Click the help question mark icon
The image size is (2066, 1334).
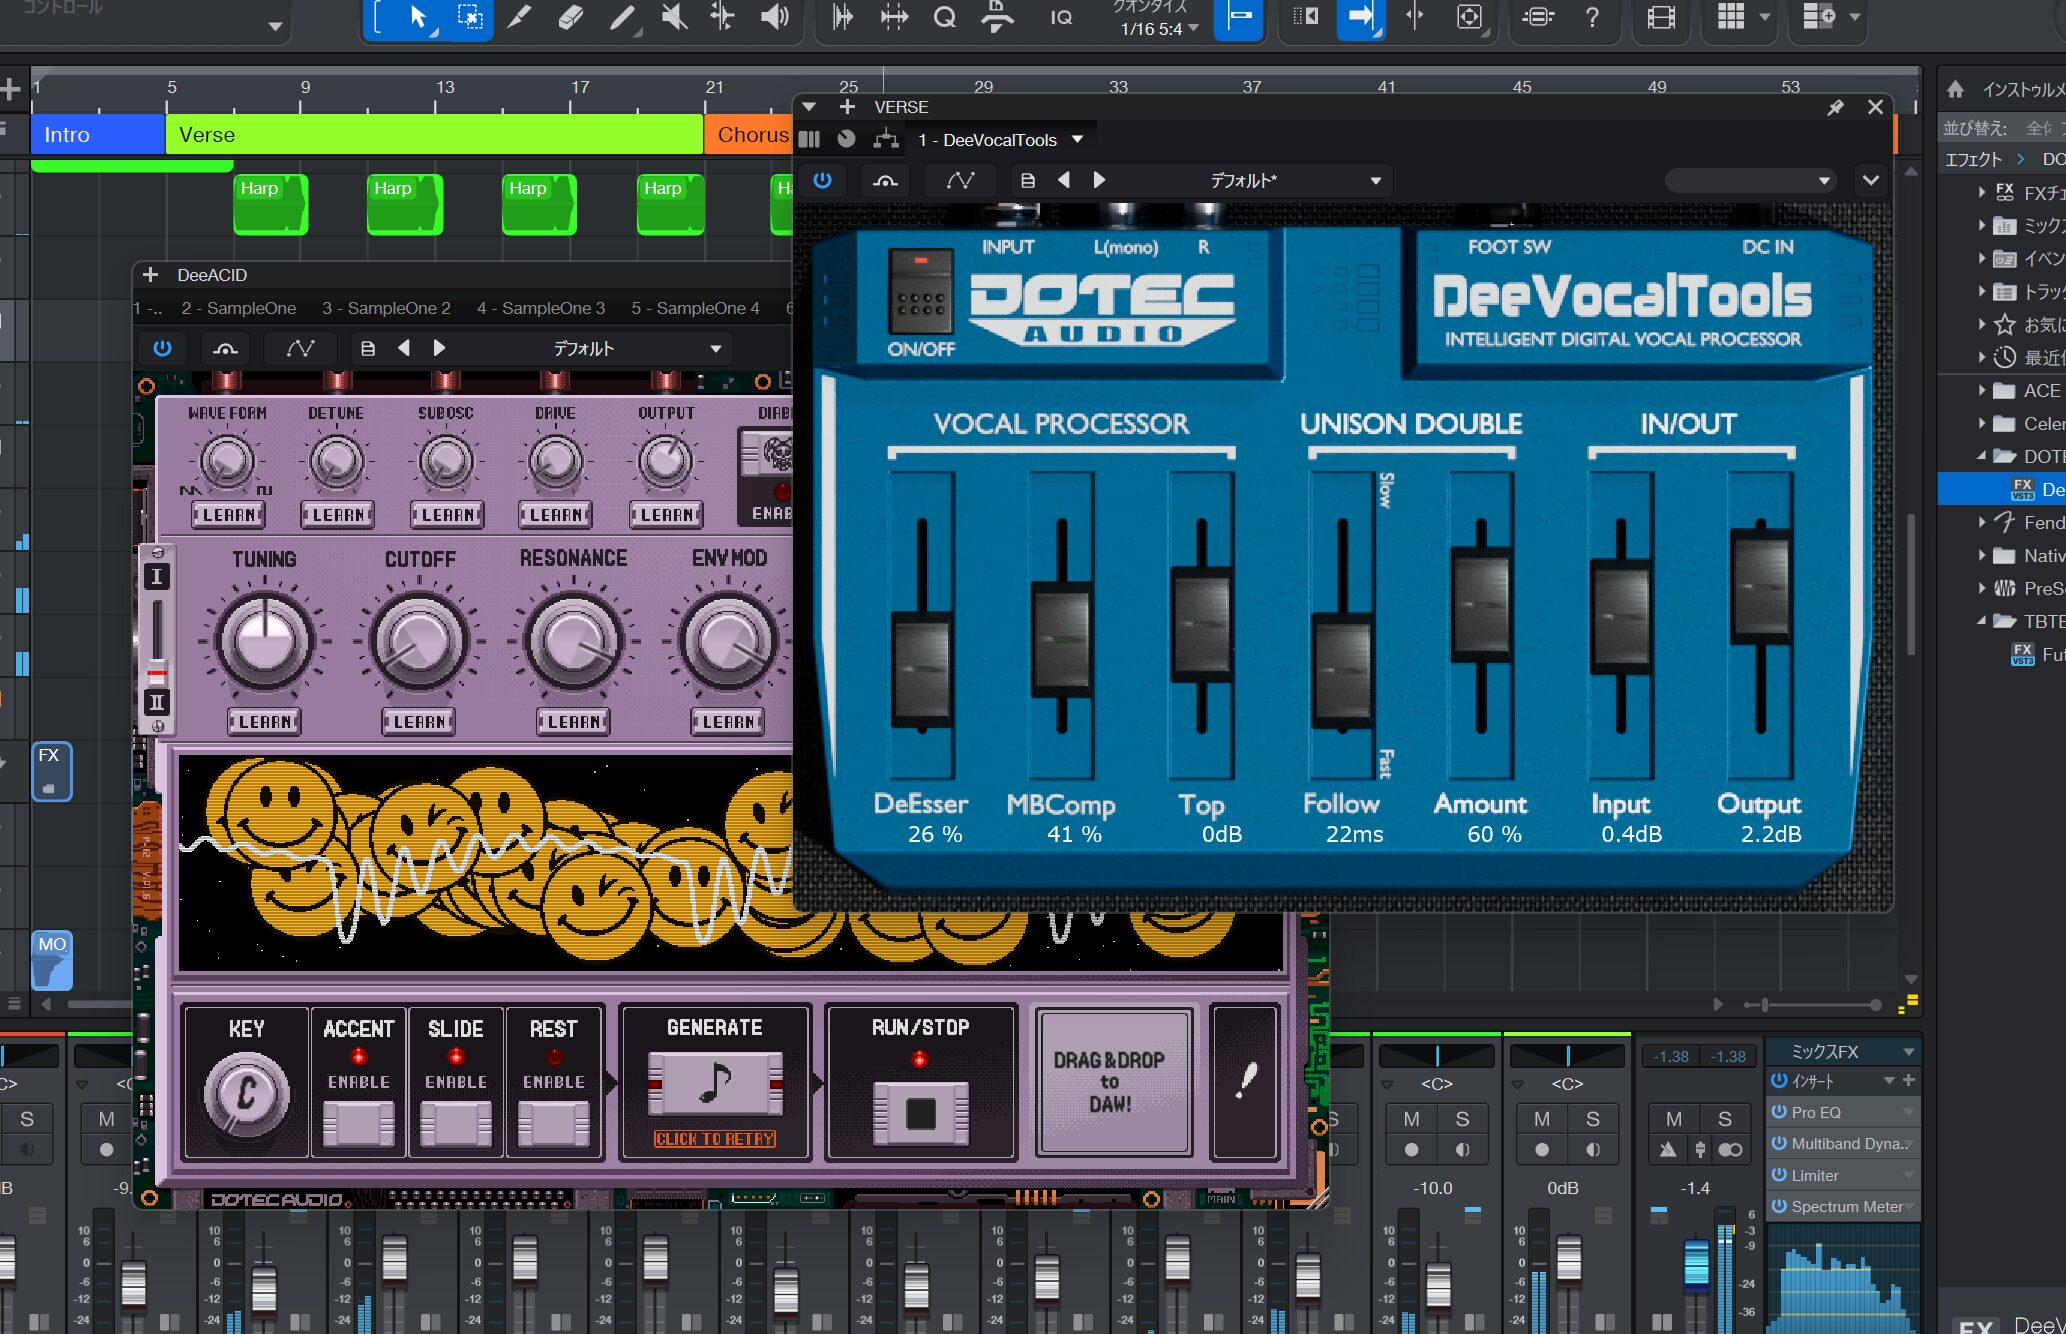pyautogui.click(x=1593, y=17)
